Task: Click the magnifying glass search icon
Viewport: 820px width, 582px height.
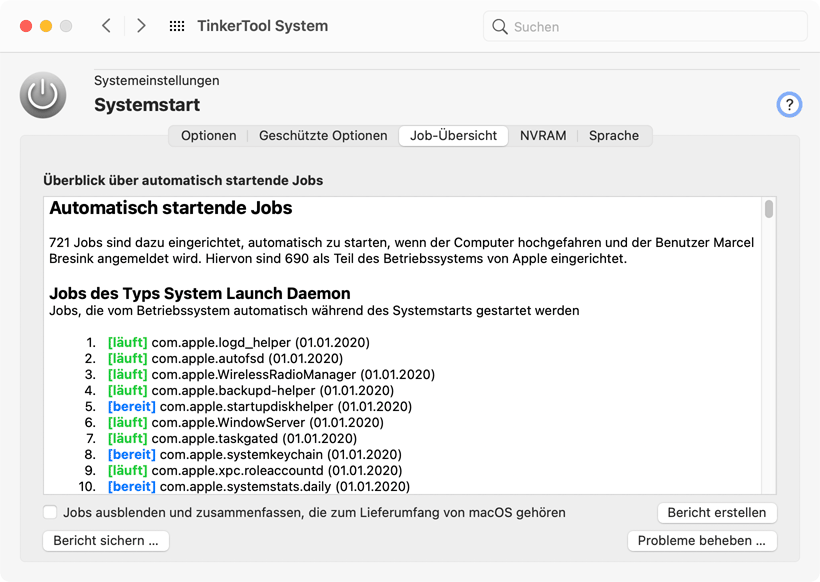Action: click(x=500, y=27)
